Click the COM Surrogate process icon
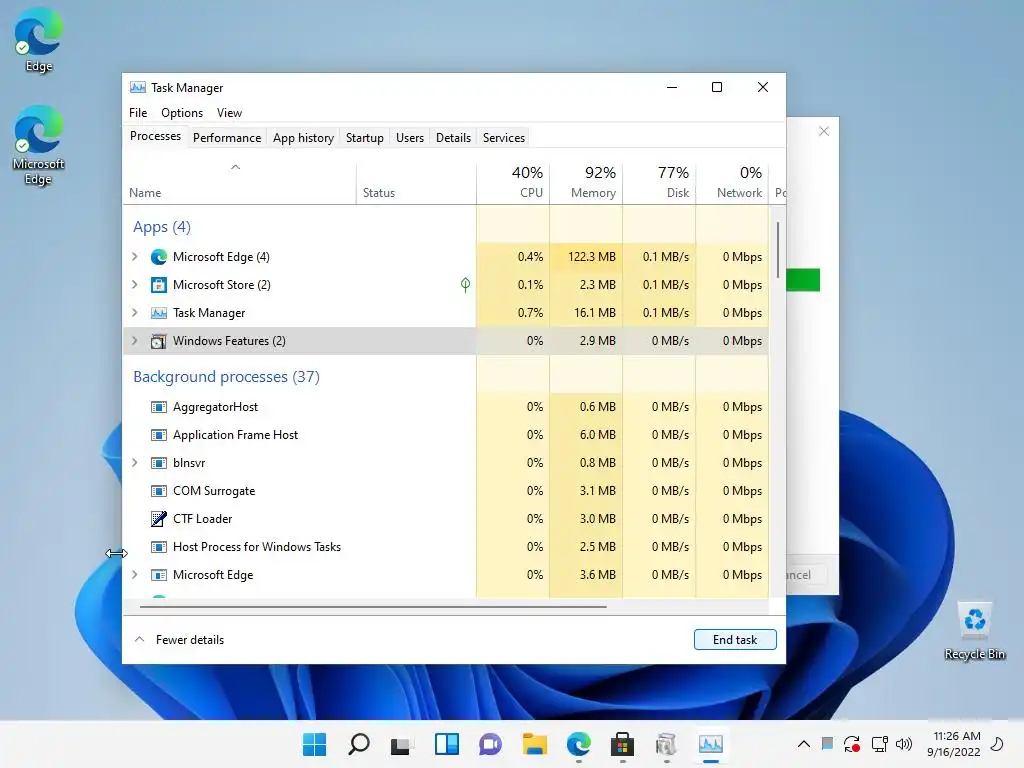 point(159,490)
